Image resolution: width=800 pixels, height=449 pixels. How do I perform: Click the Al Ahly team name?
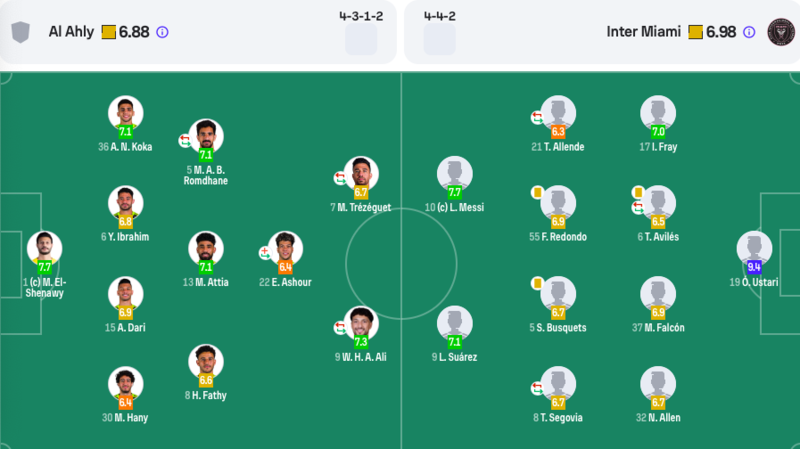click(71, 32)
